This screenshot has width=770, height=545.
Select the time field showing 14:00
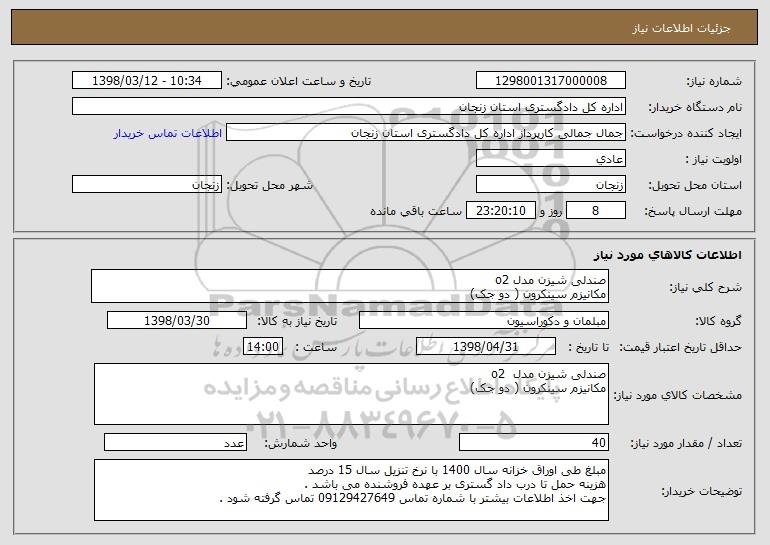pos(263,347)
